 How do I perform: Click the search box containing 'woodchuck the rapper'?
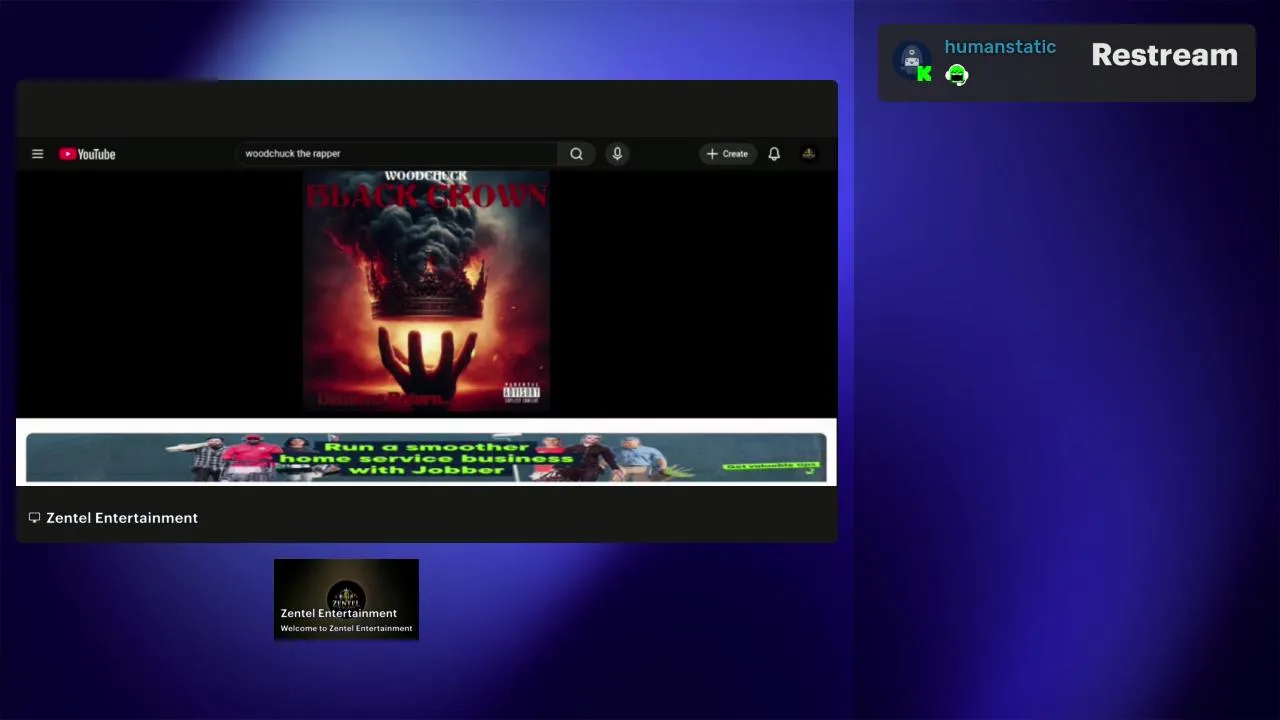[398, 154]
